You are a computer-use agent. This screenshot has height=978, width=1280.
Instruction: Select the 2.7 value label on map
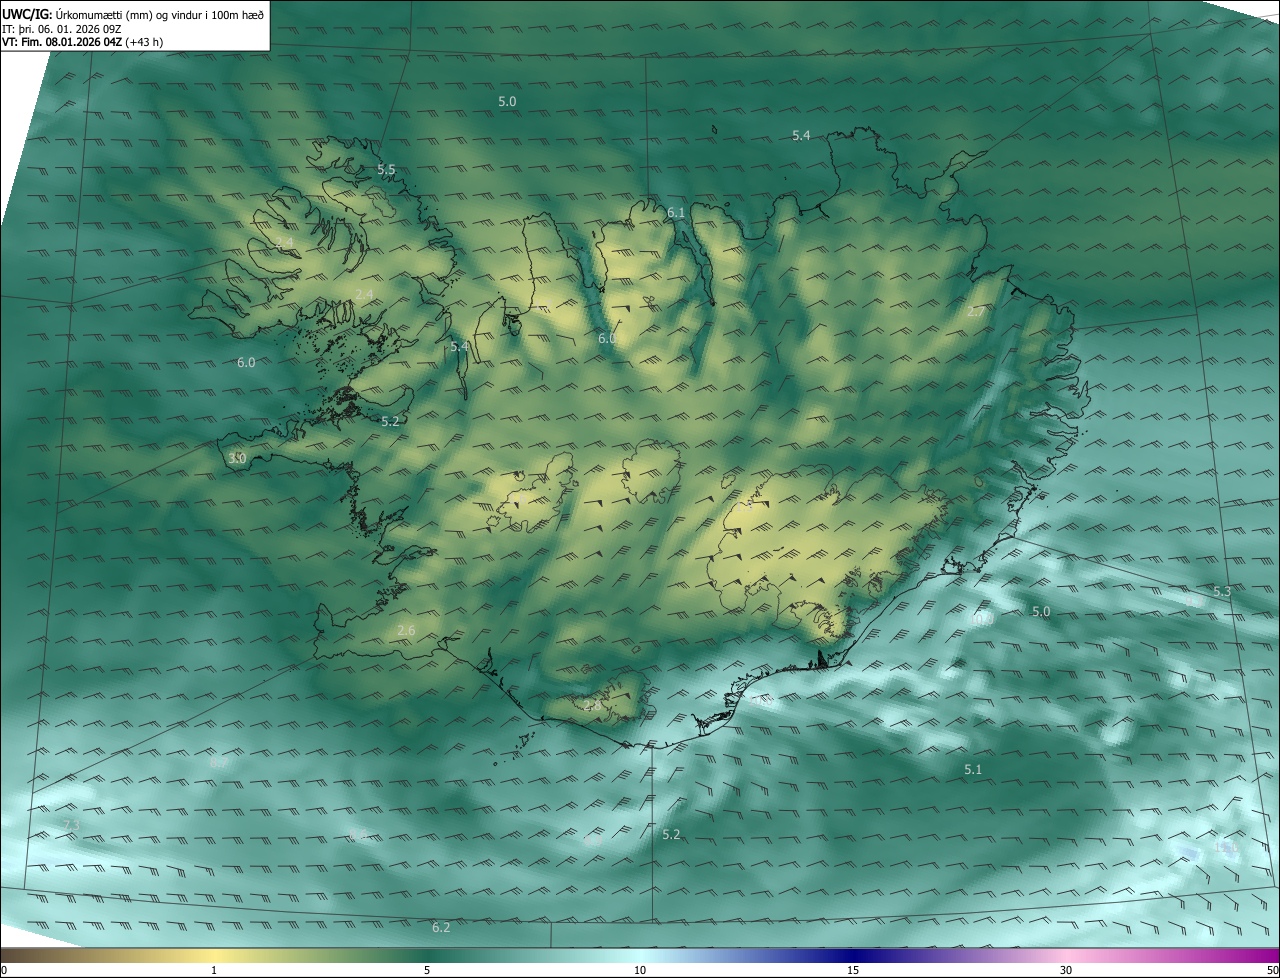click(976, 312)
